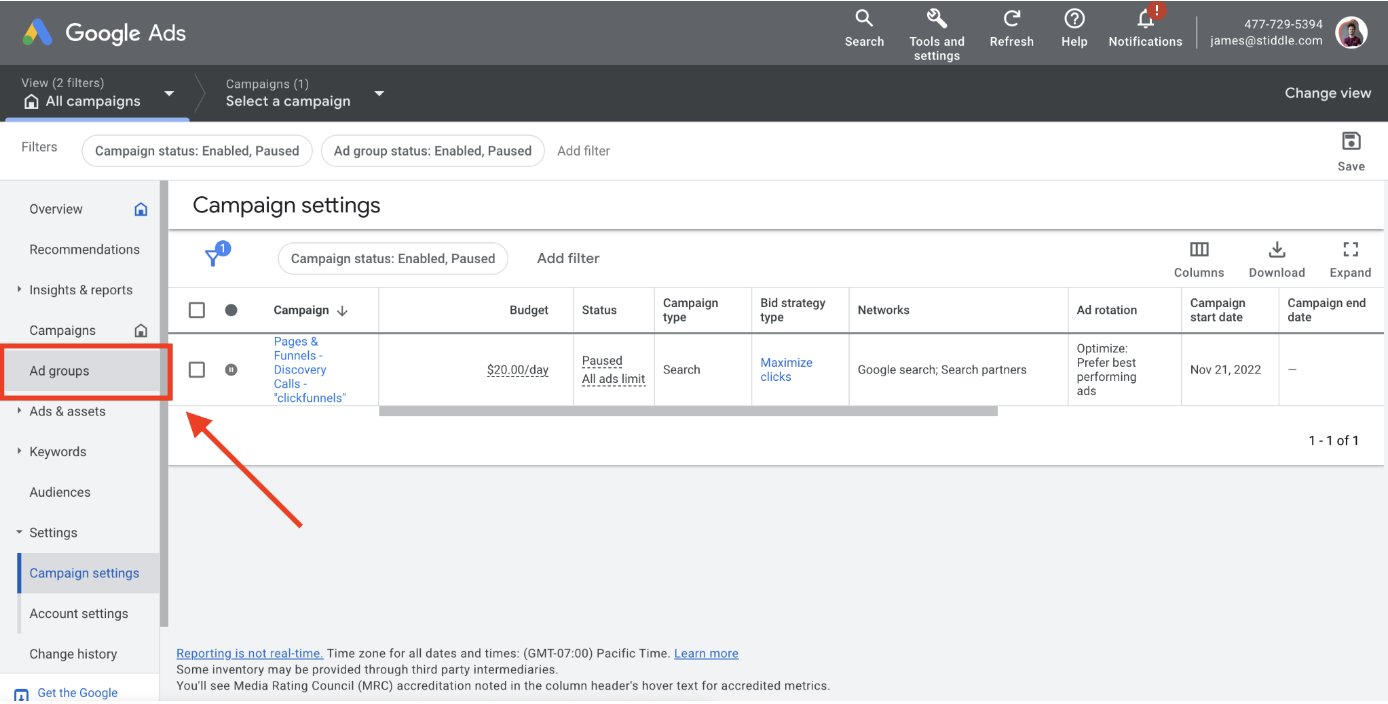Click the Paused status text

(x=602, y=361)
